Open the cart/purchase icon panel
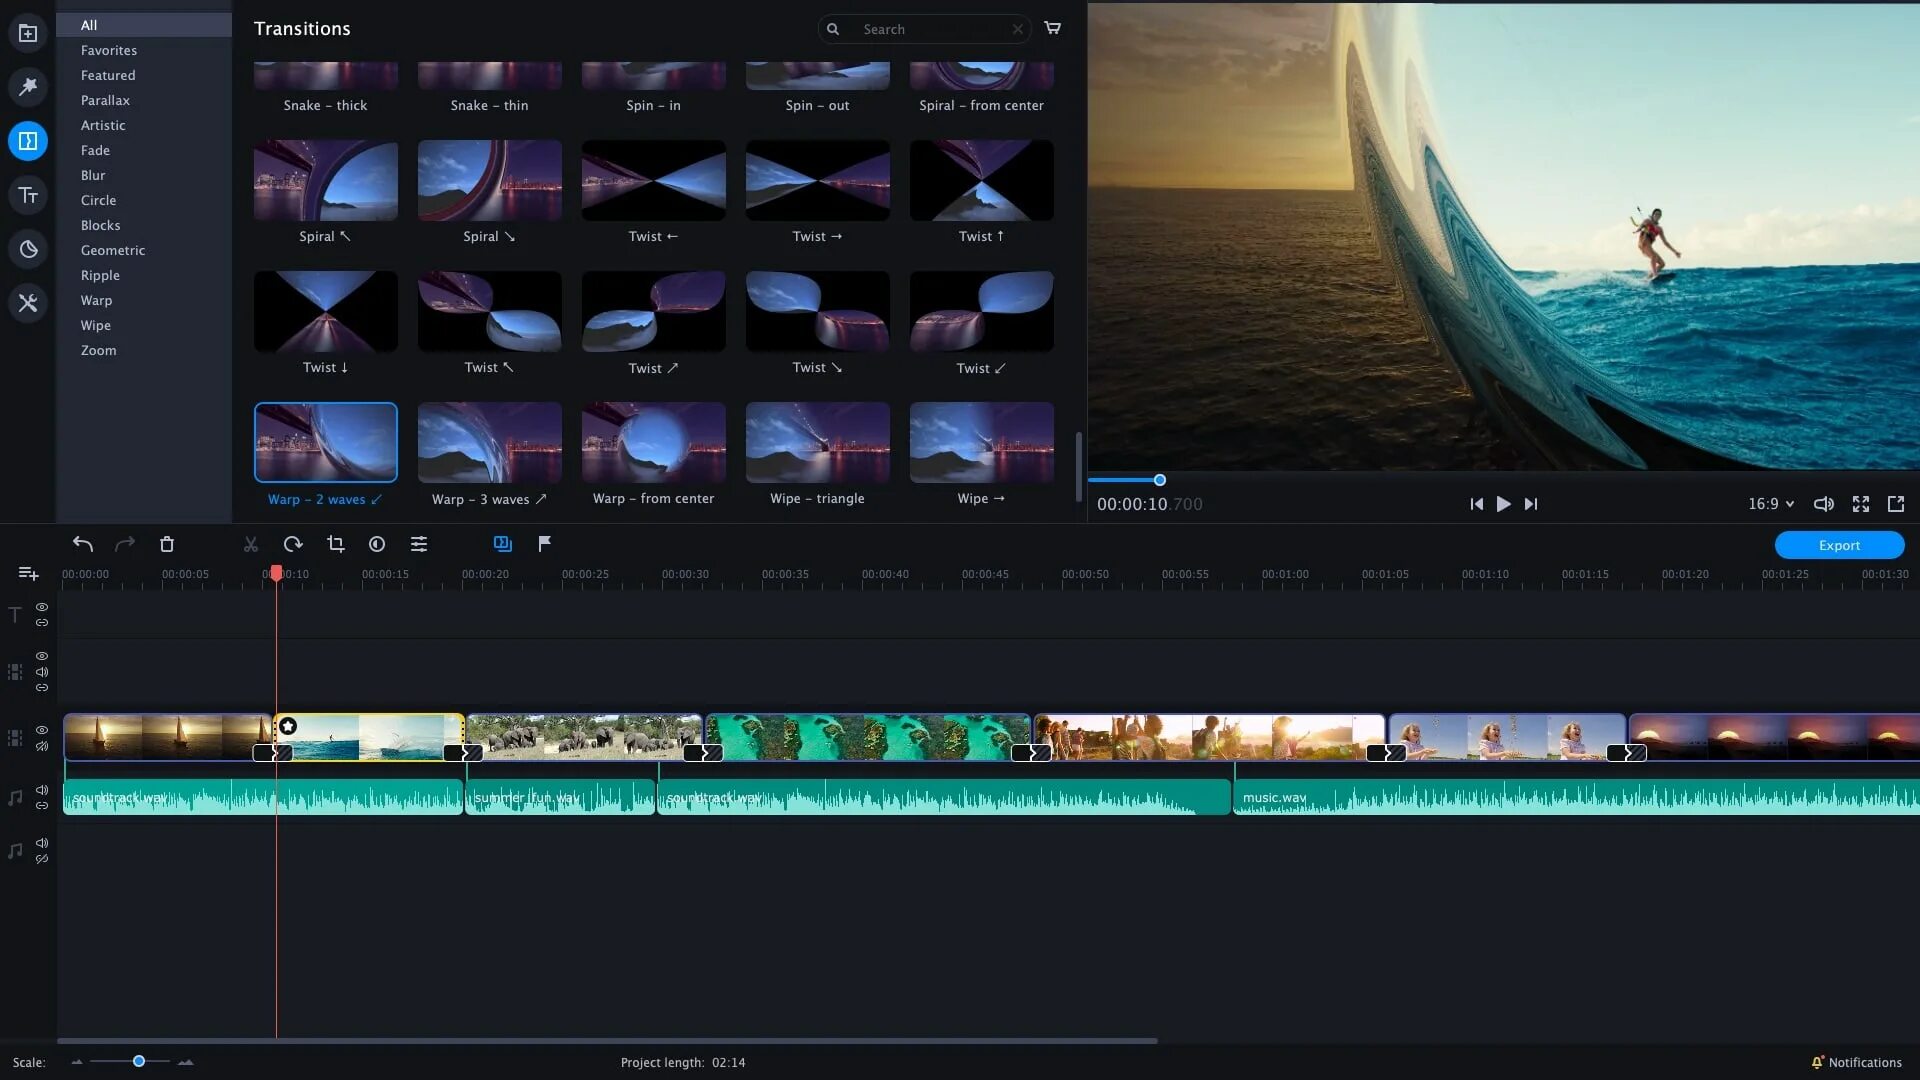The width and height of the screenshot is (1920, 1080). 1054,28
